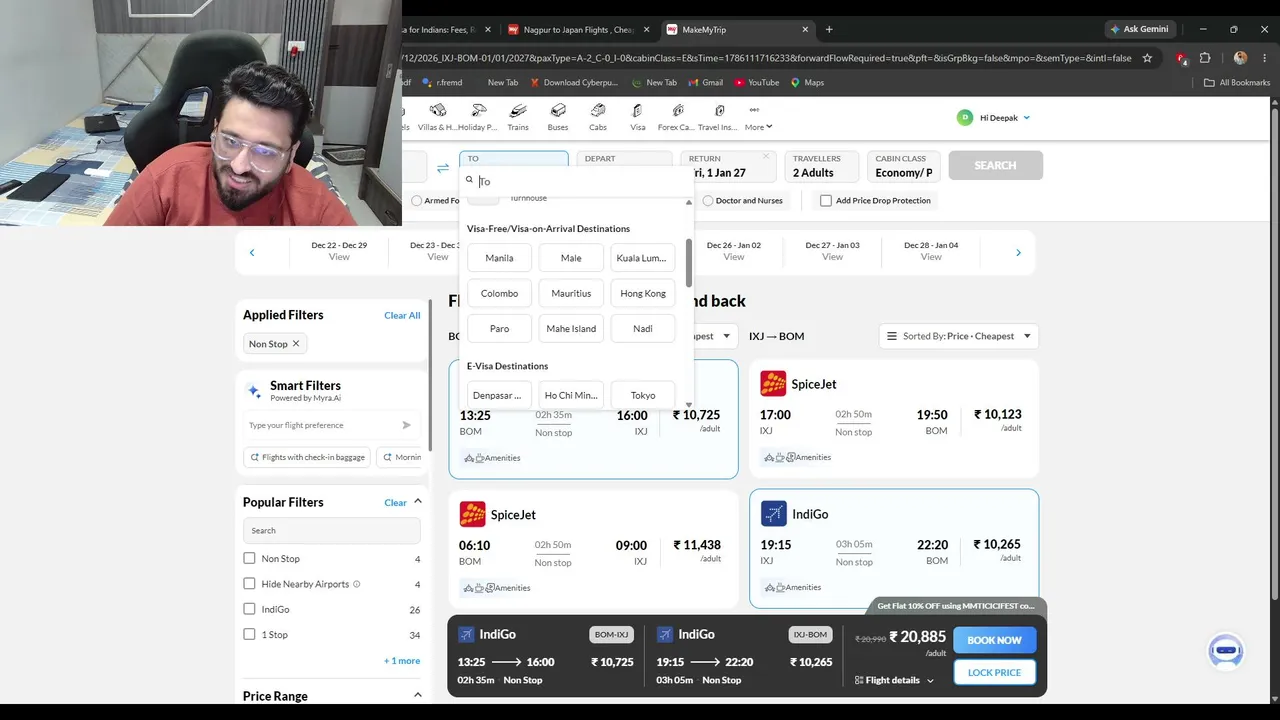1280x720 pixels.
Task: Close the Nagpur to Japan Flights tab
Action: point(646,30)
